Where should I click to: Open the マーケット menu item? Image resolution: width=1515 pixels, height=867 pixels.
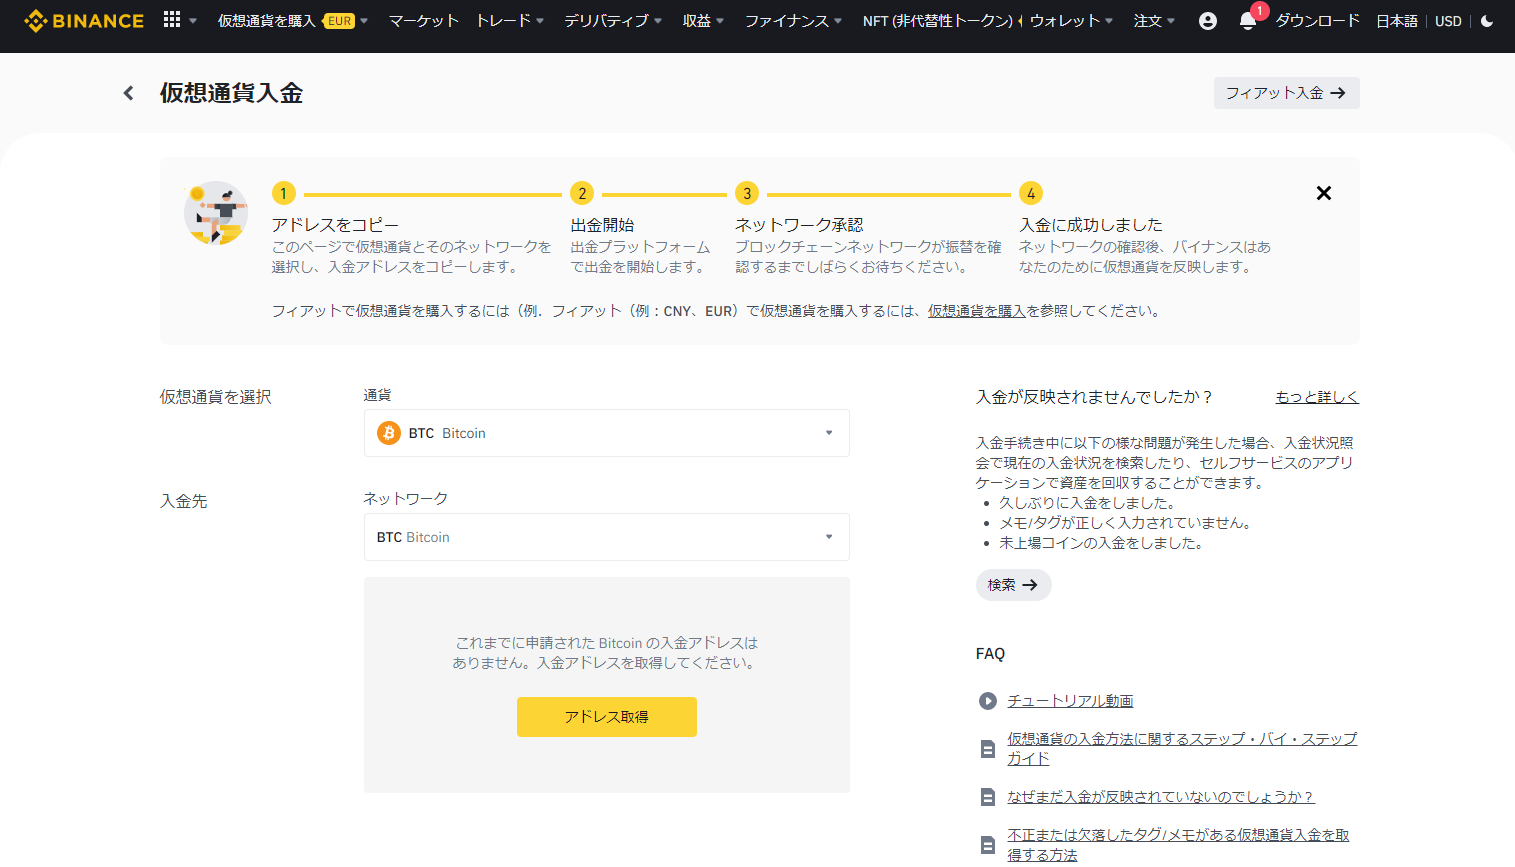tap(424, 21)
